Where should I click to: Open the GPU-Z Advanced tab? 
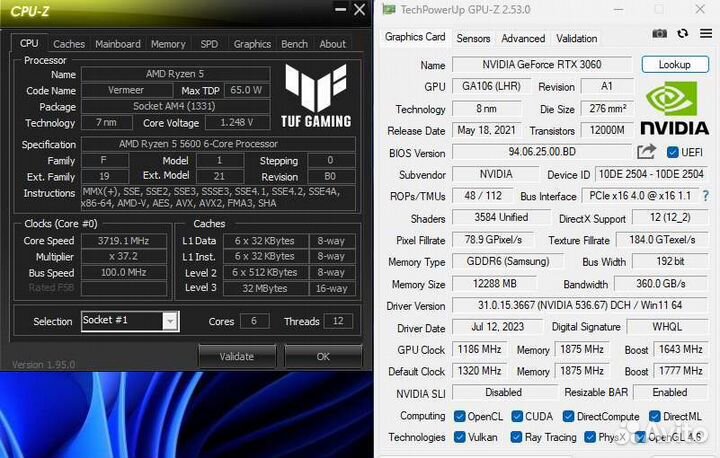click(523, 39)
